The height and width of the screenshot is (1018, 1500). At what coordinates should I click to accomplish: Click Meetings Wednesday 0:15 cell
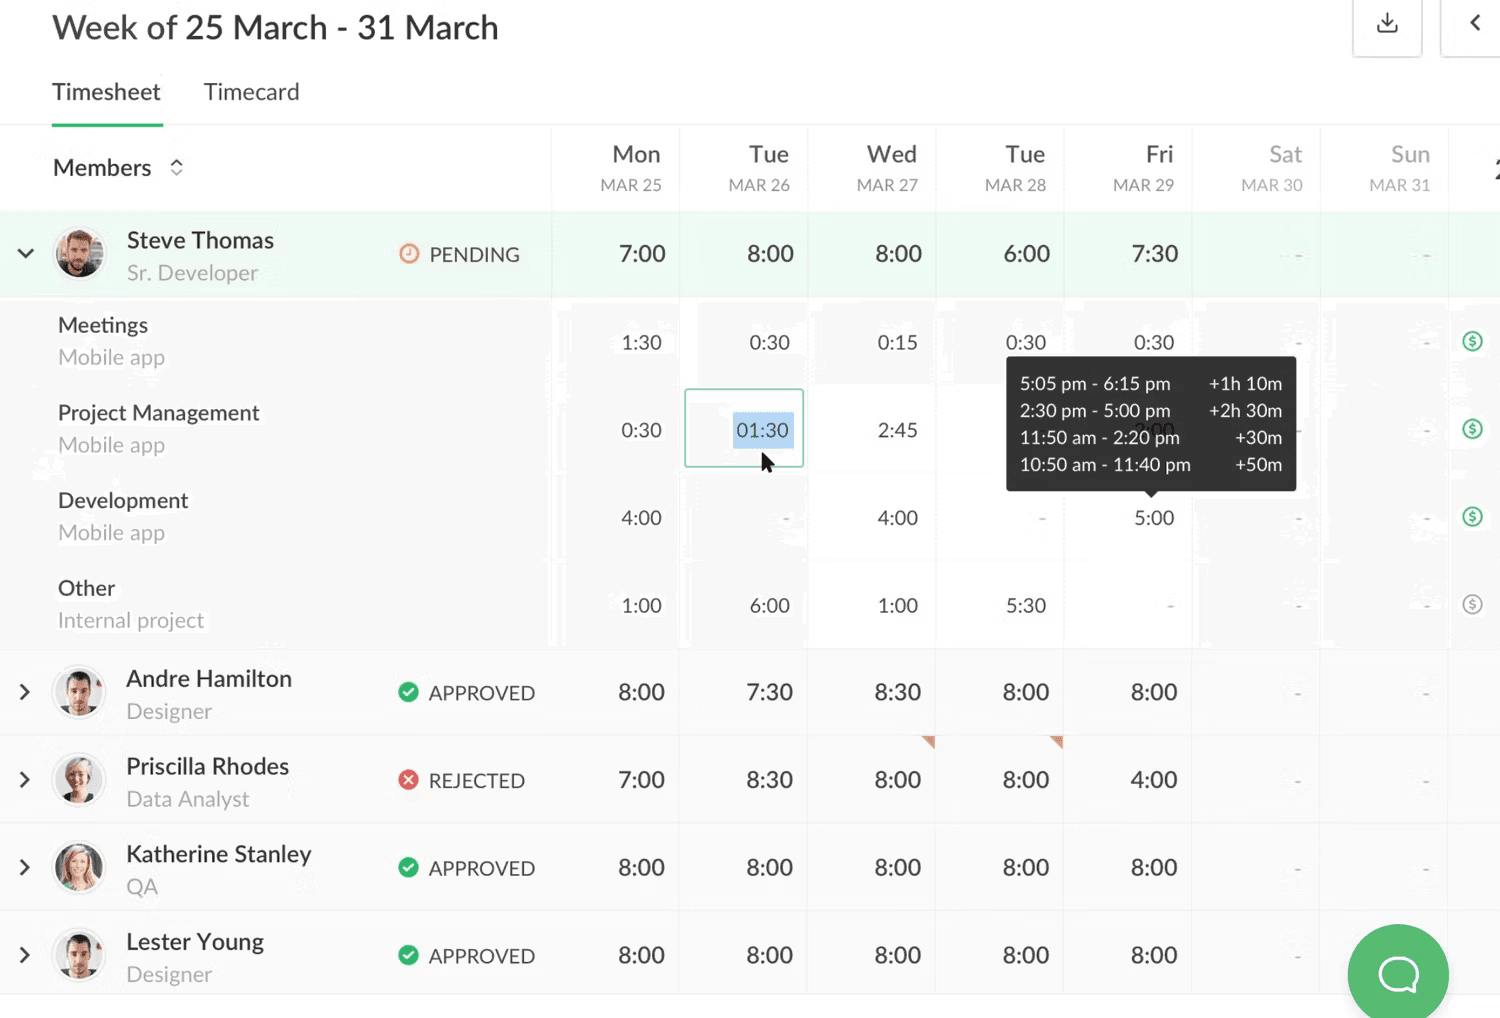(x=897, y=342)
